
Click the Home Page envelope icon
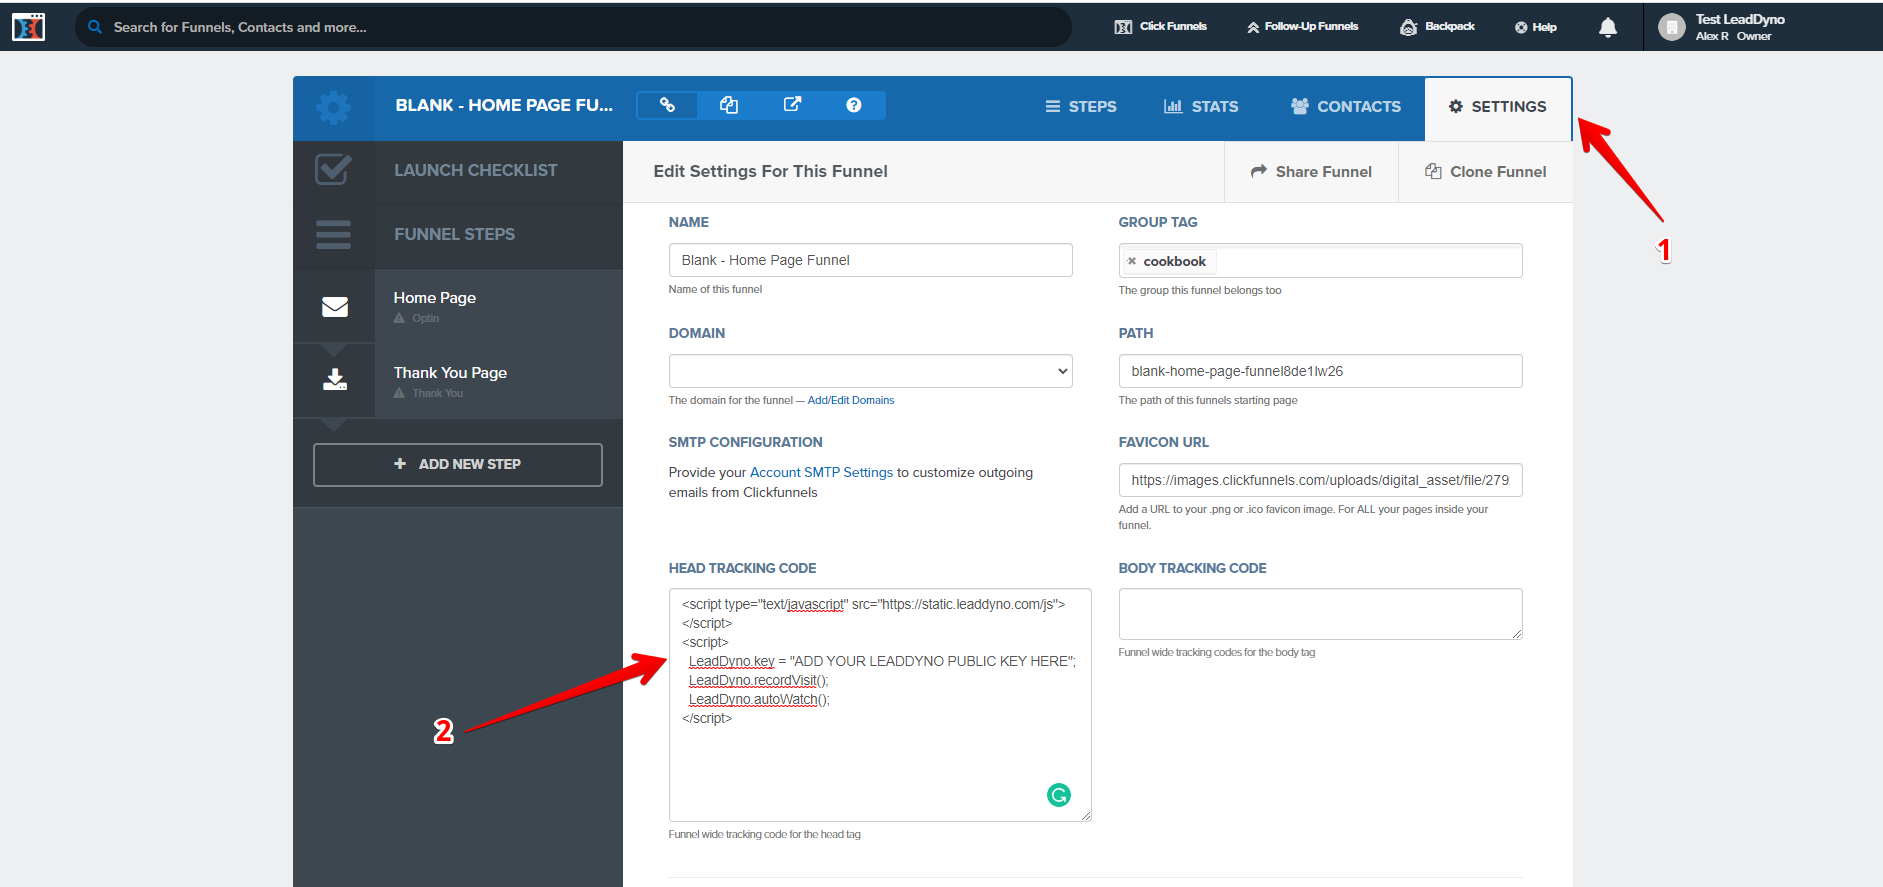pos(335,307)
